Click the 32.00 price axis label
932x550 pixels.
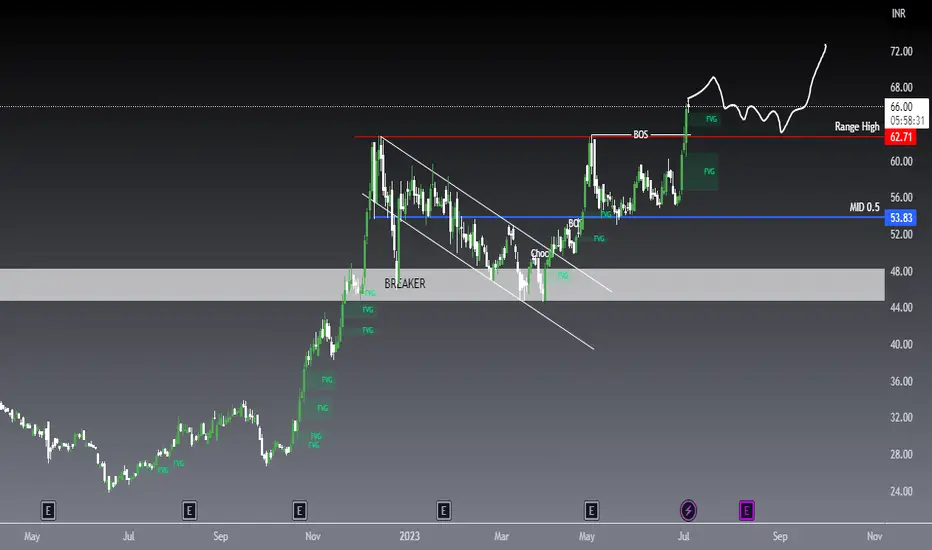coord(901,418)
